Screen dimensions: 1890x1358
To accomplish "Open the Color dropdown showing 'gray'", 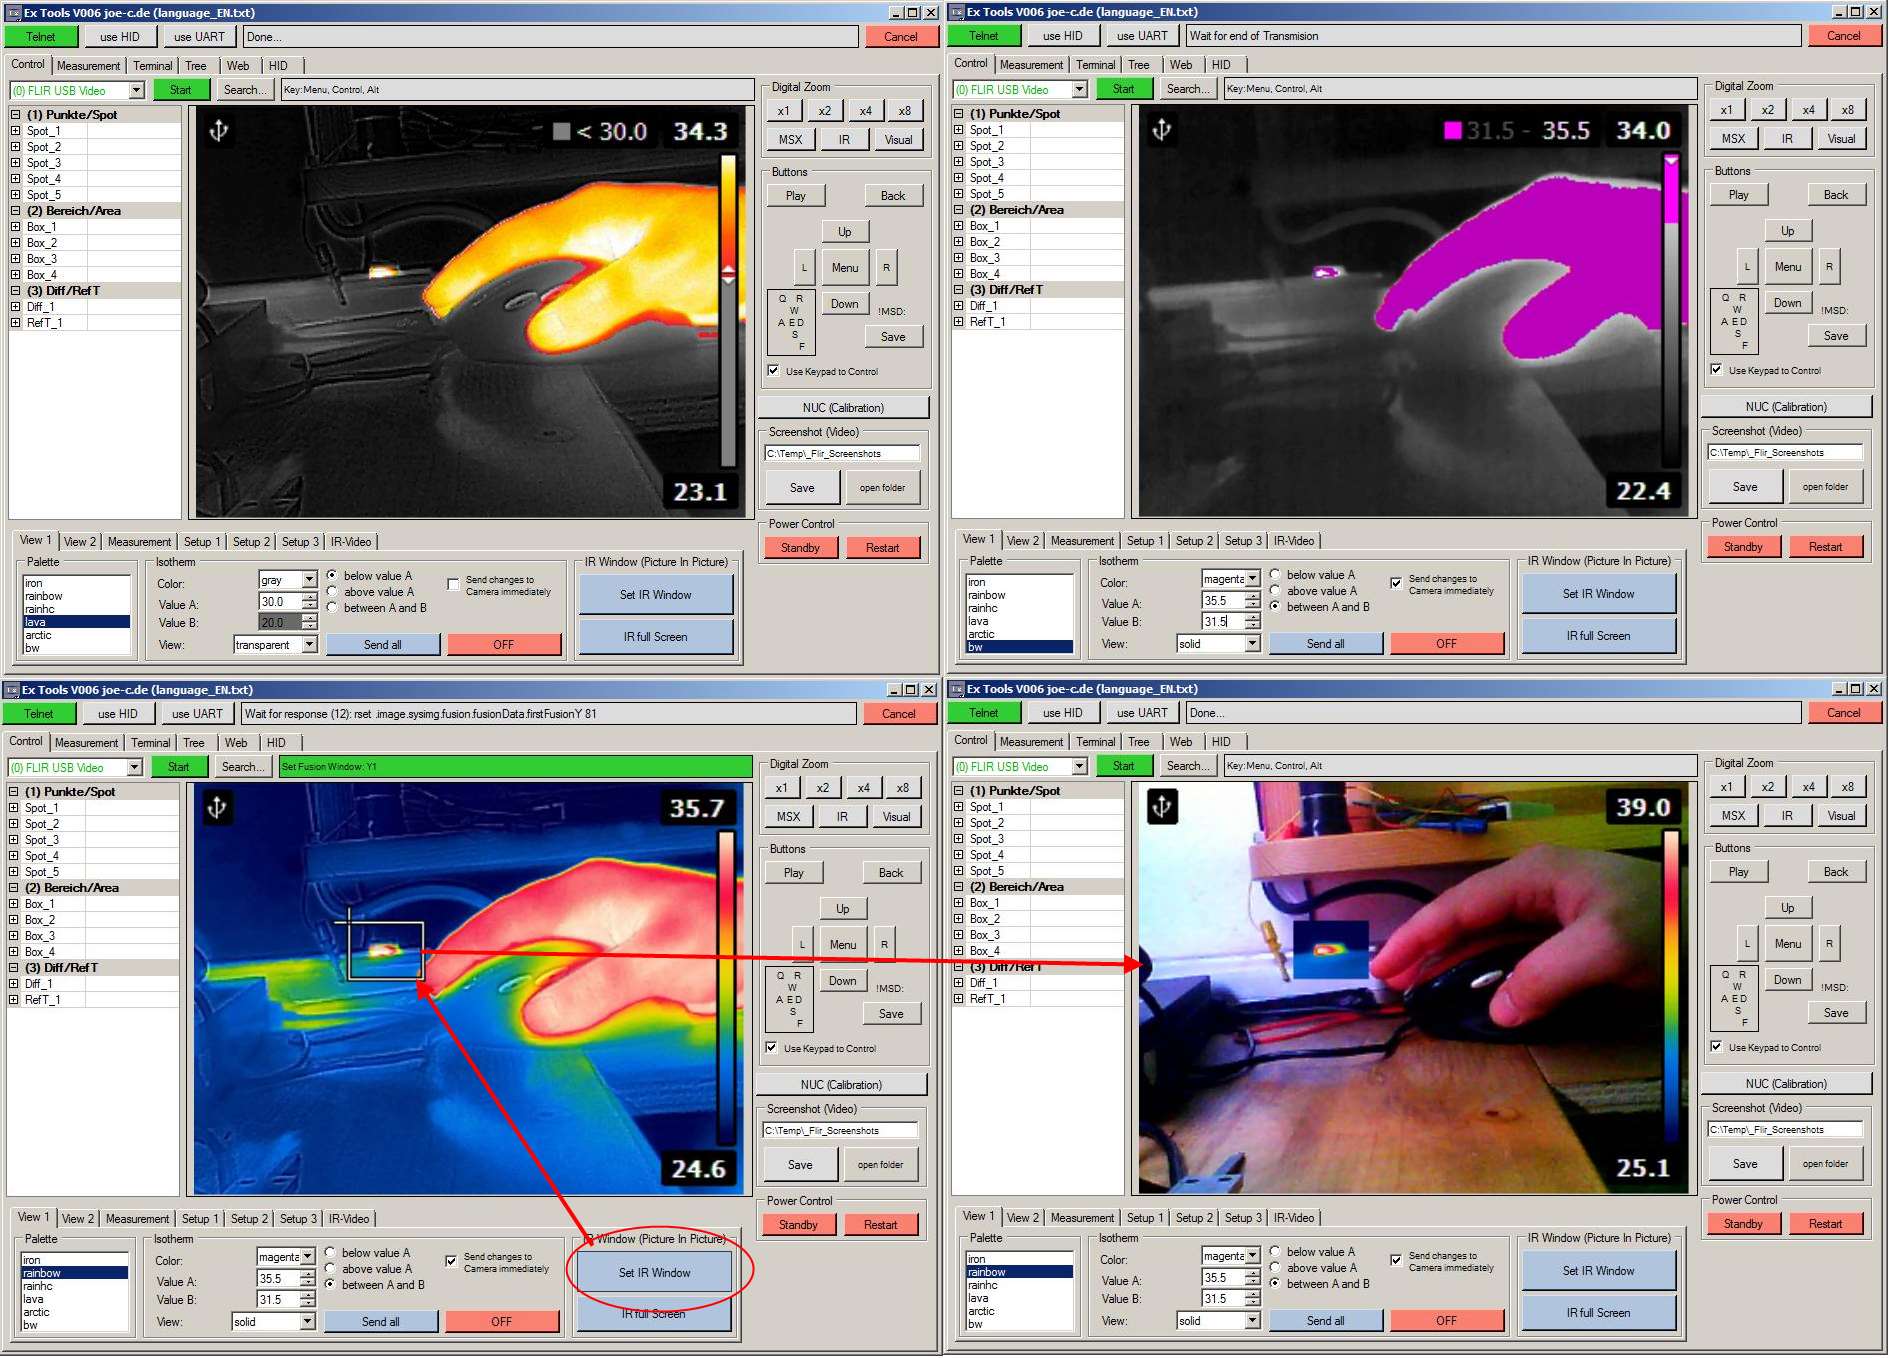I will pyautogui.click(x=309, y=580).
